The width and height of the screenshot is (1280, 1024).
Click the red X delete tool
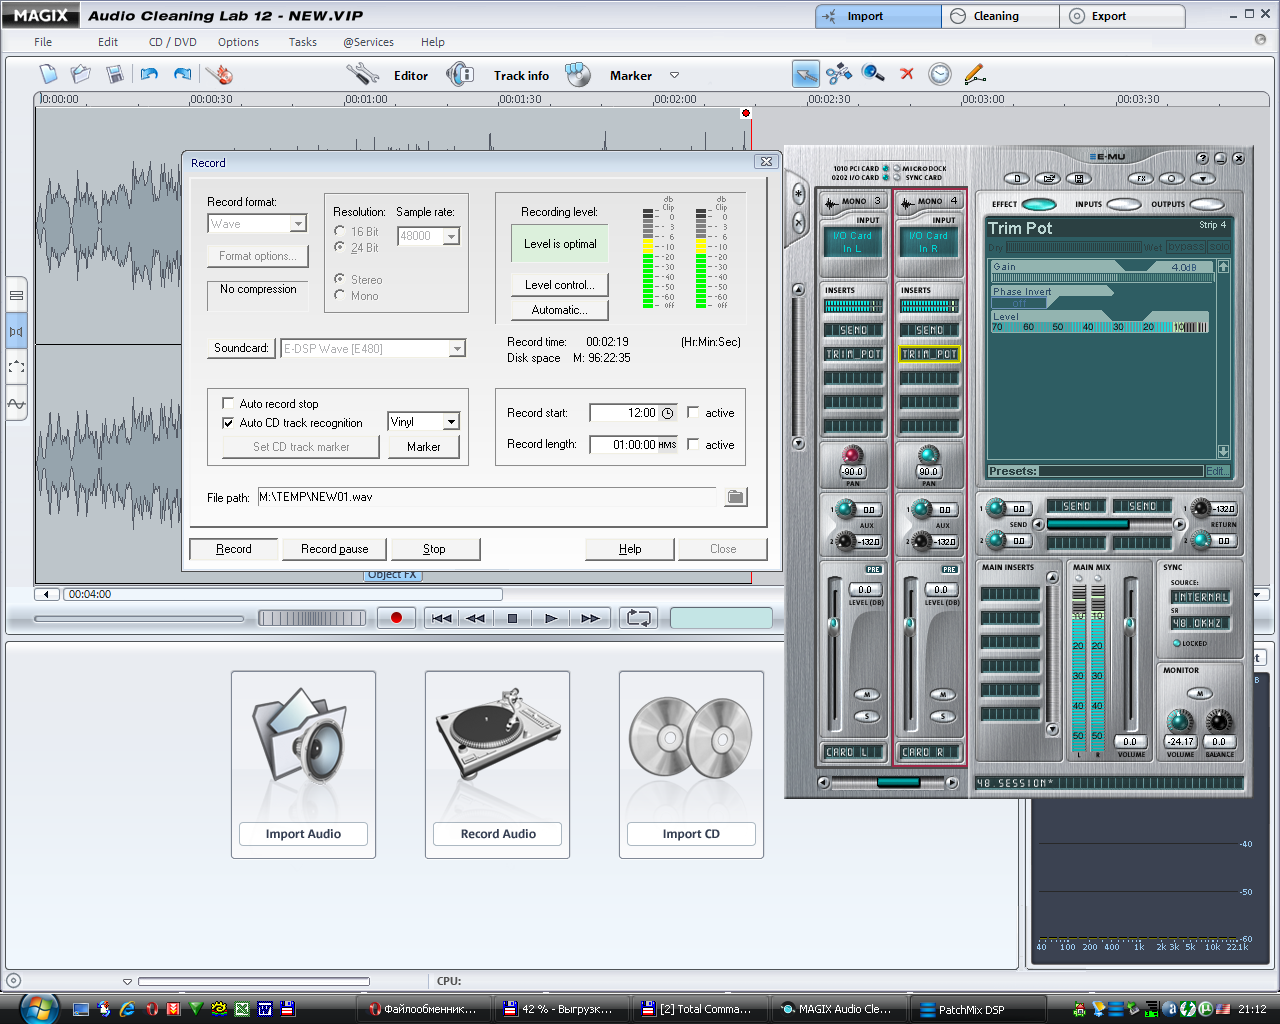pos(907,74)
